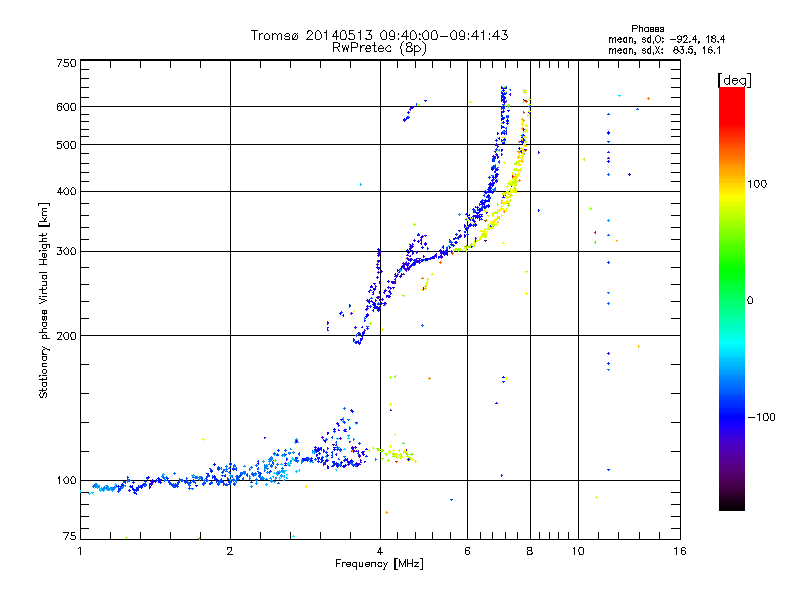Screen dimensions: 800x600
Task: Click the y-axis tick label '600'
Action: tap(66, 107)
